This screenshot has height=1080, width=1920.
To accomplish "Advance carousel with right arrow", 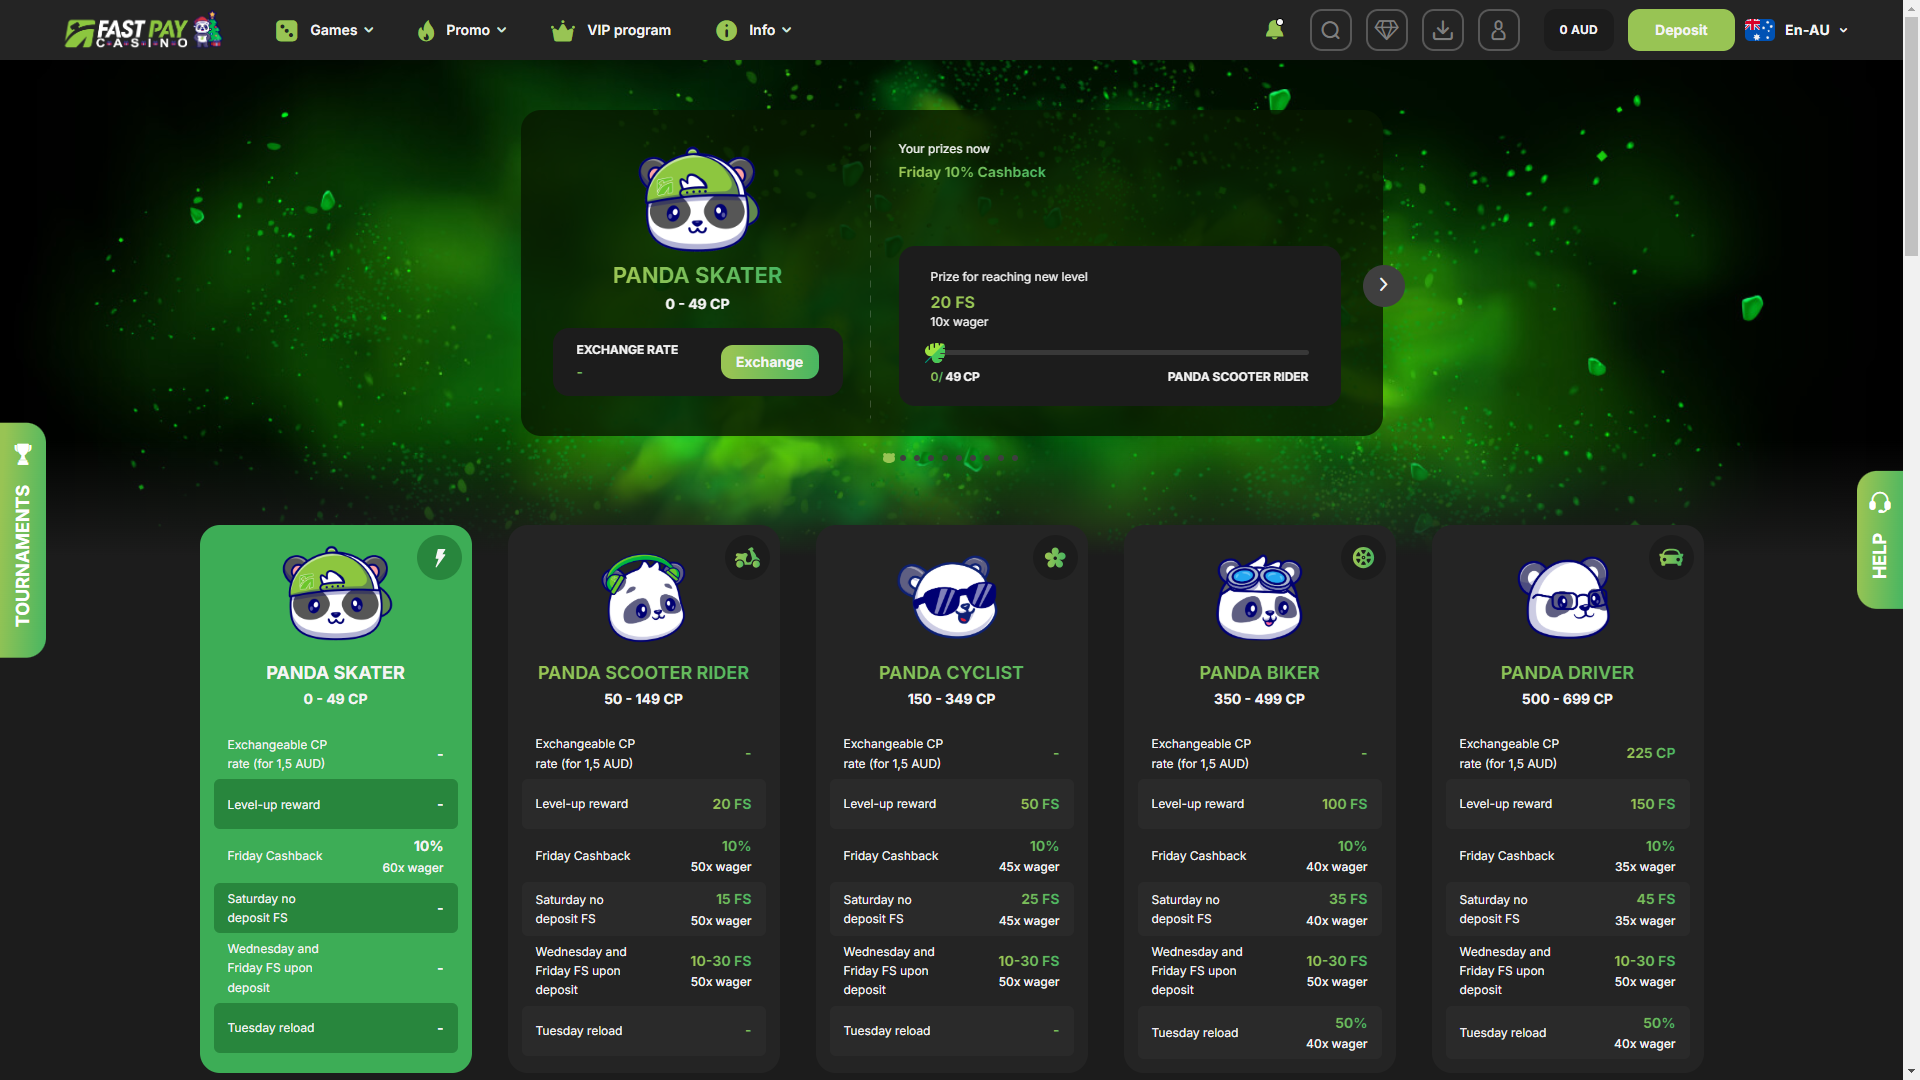I will point(1383,285).
